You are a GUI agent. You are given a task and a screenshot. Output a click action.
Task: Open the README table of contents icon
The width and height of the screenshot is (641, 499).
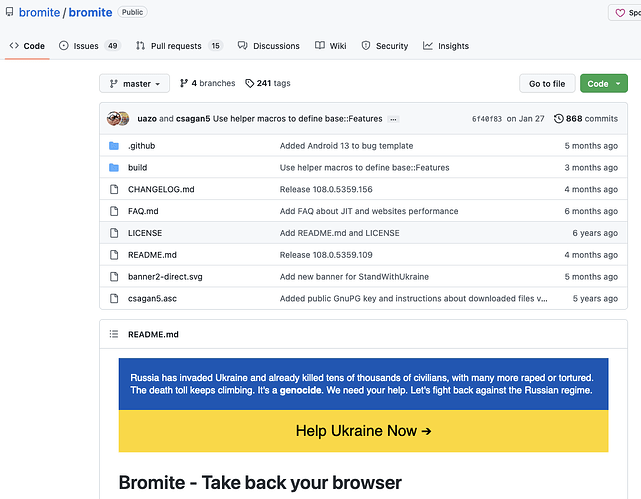click(x=114, y=334)
